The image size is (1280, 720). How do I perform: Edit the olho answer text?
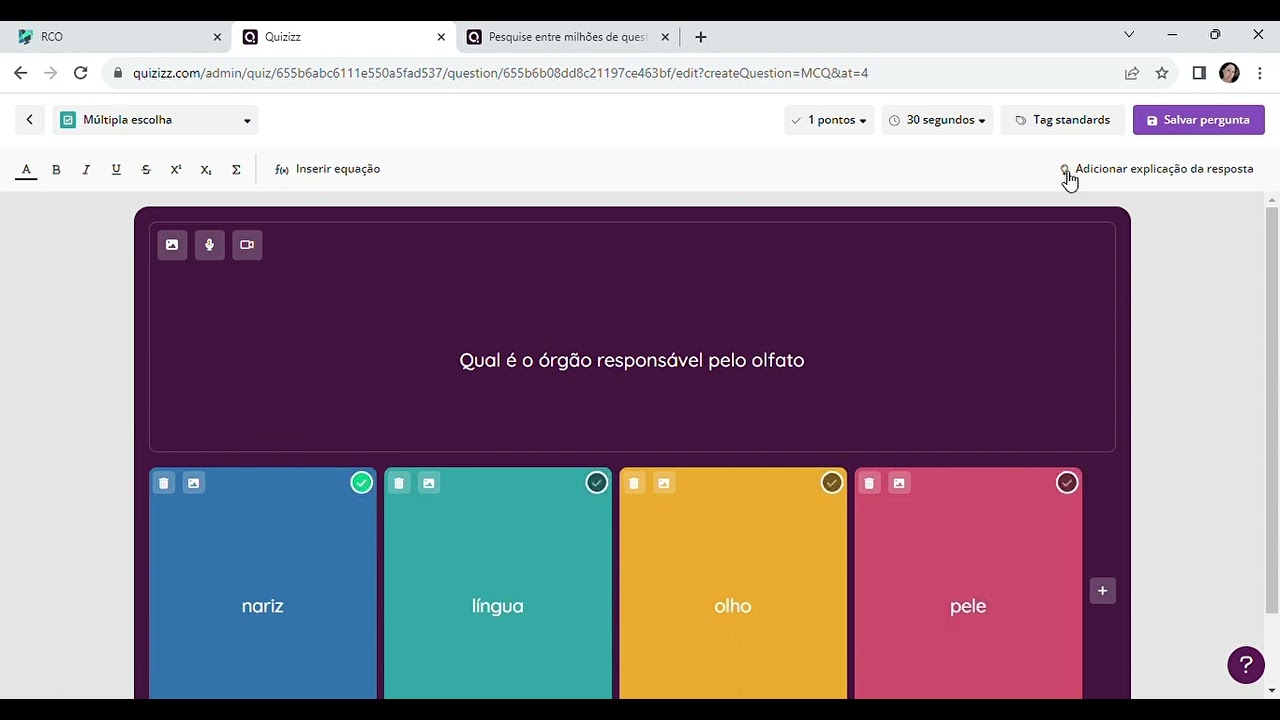(x=733, y=606)
